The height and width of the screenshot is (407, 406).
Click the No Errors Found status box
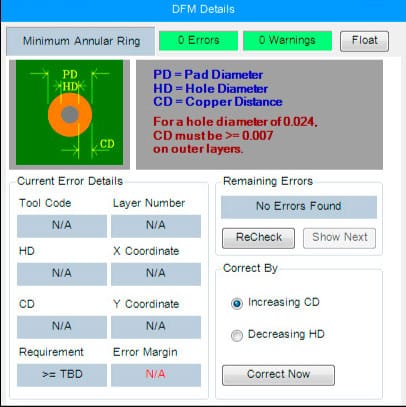click(299, 207)
